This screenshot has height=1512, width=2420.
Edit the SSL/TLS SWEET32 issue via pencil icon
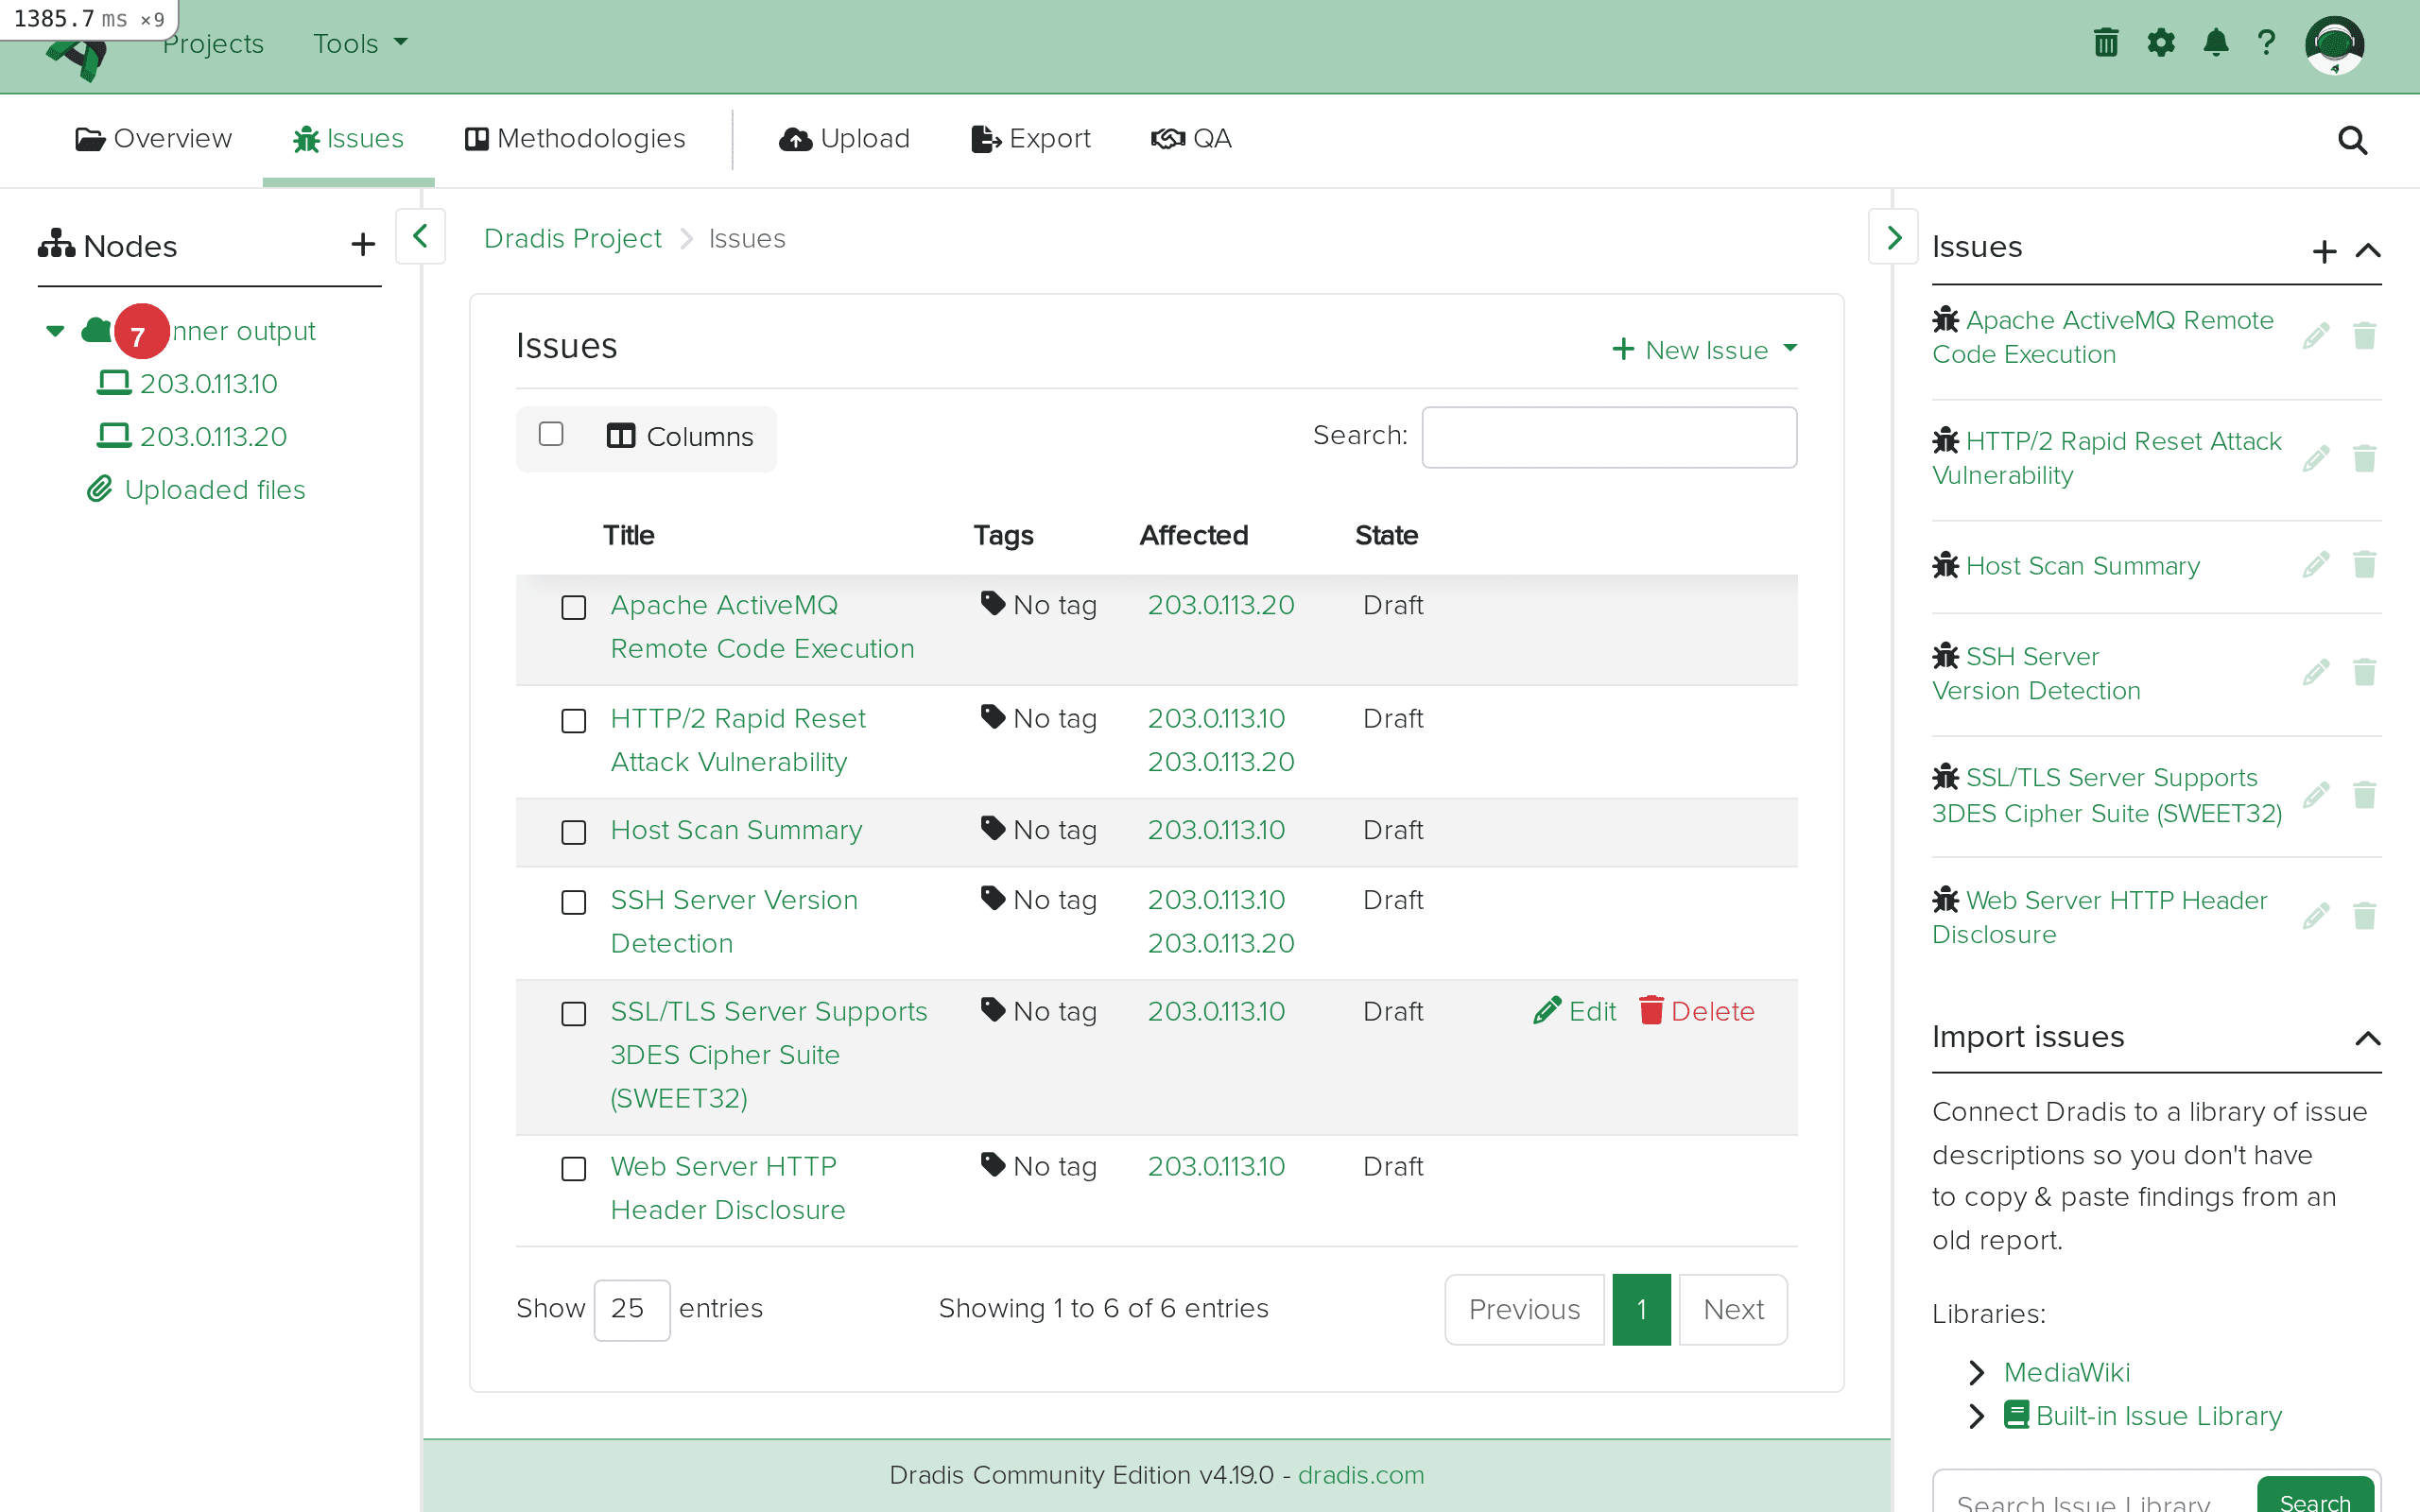pos(2317,795)
